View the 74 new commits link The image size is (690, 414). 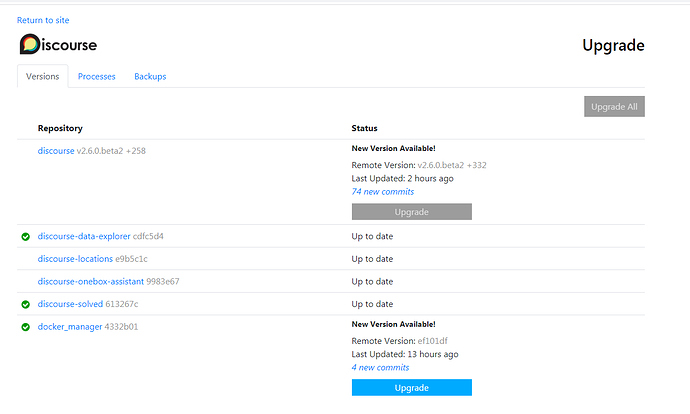pyautogui.click(x=383, y=191)
